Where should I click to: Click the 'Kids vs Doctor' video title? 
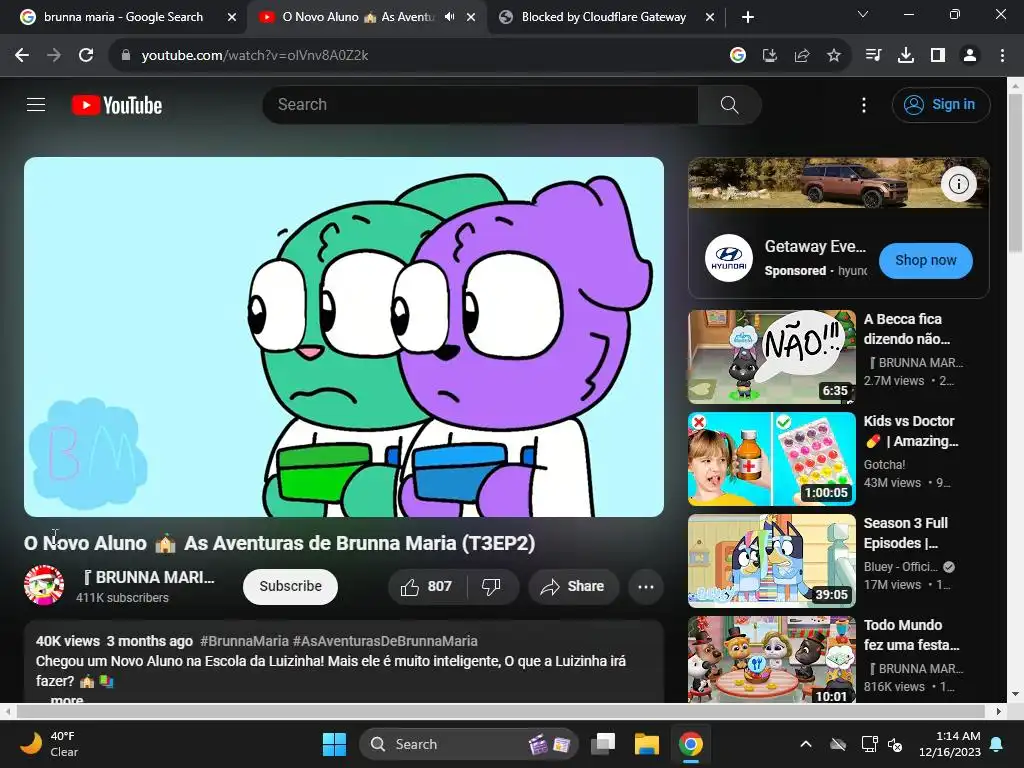[911, 431]
